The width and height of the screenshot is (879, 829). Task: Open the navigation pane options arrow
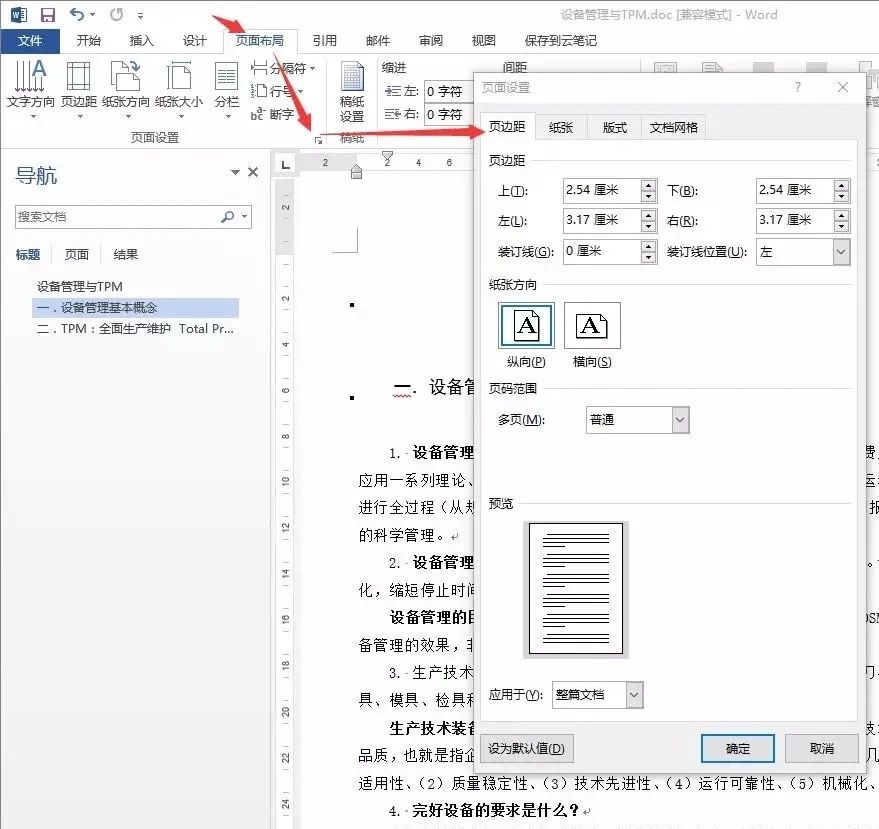pyautogui.click(x=235, y=172)
